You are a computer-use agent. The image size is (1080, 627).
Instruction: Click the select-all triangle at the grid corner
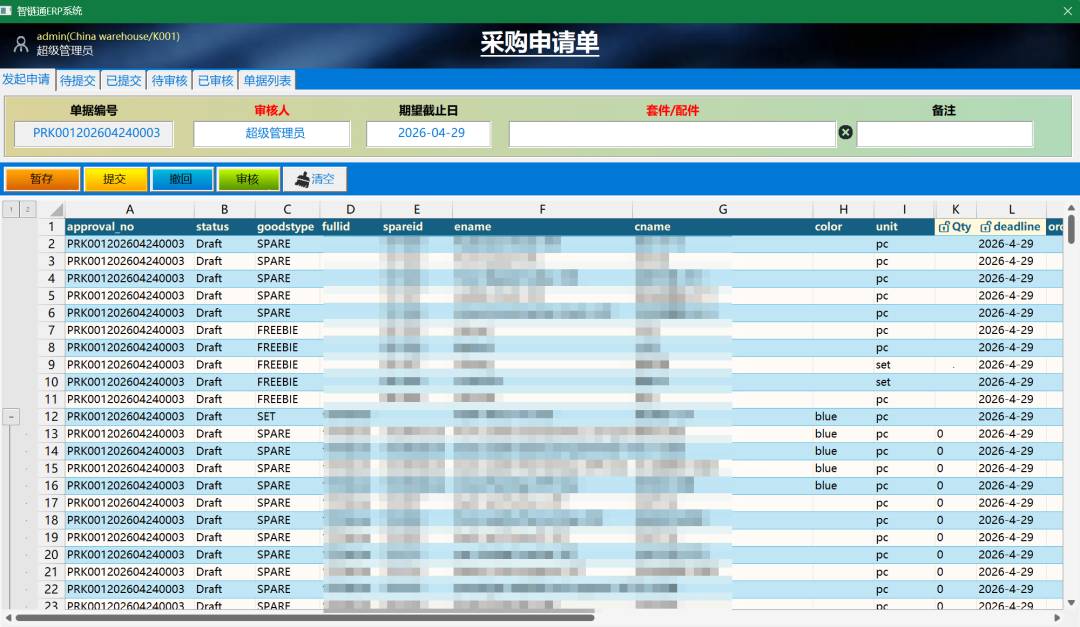(x=56, y=209)
